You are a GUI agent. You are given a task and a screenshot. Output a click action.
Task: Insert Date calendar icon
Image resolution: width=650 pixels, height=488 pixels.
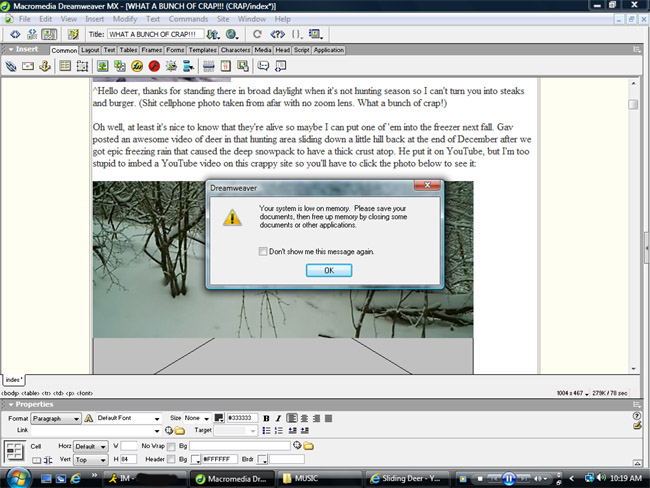(x=226, y=66)
